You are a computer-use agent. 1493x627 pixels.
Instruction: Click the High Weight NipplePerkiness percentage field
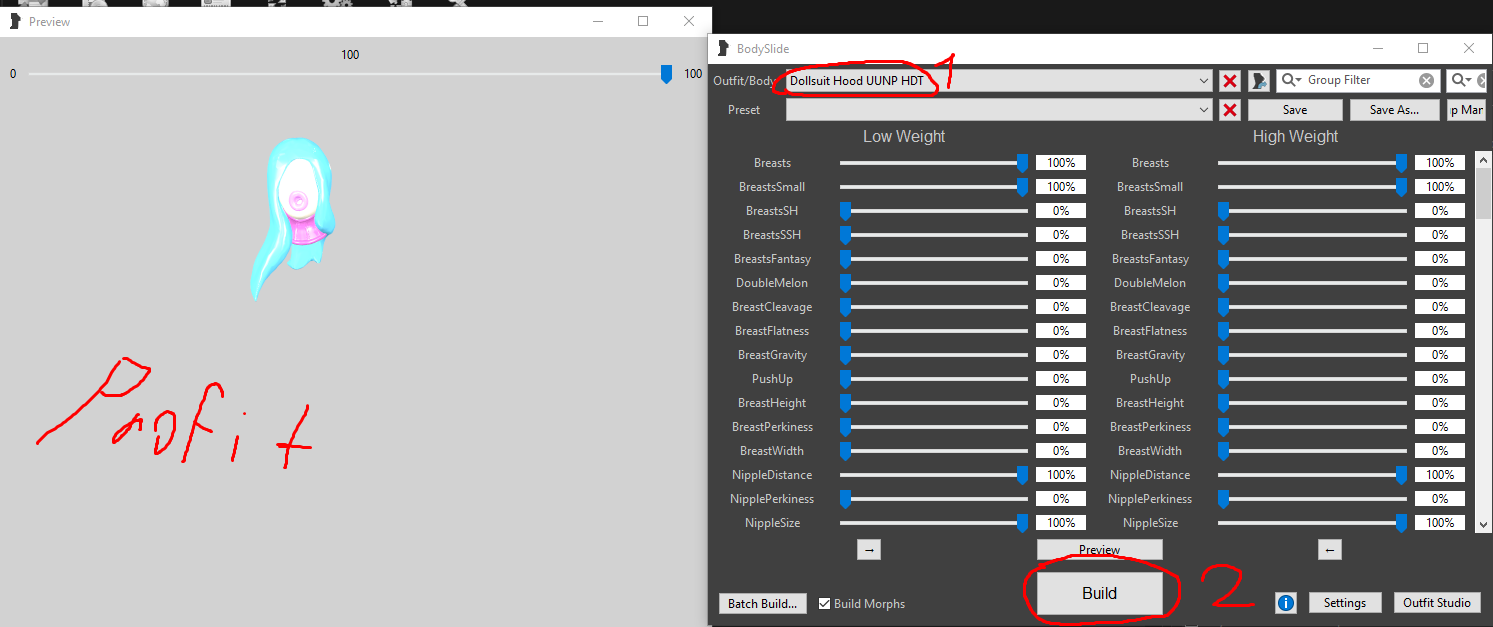pos(1440,499)
